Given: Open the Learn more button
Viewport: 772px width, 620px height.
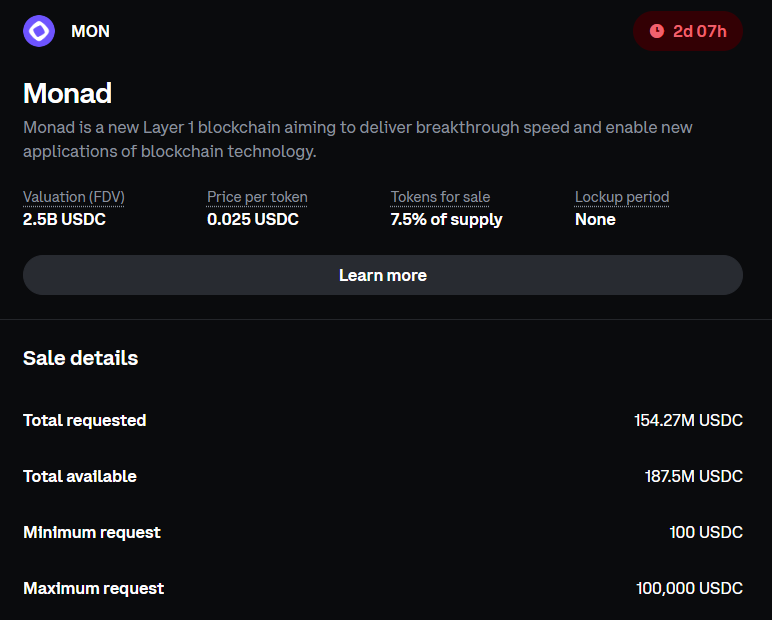Looking at the screenshot, I should pos(383,275).
